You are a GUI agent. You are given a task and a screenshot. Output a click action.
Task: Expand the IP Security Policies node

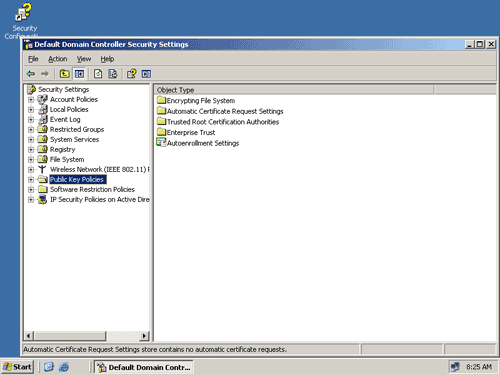[x=31, y=200]
